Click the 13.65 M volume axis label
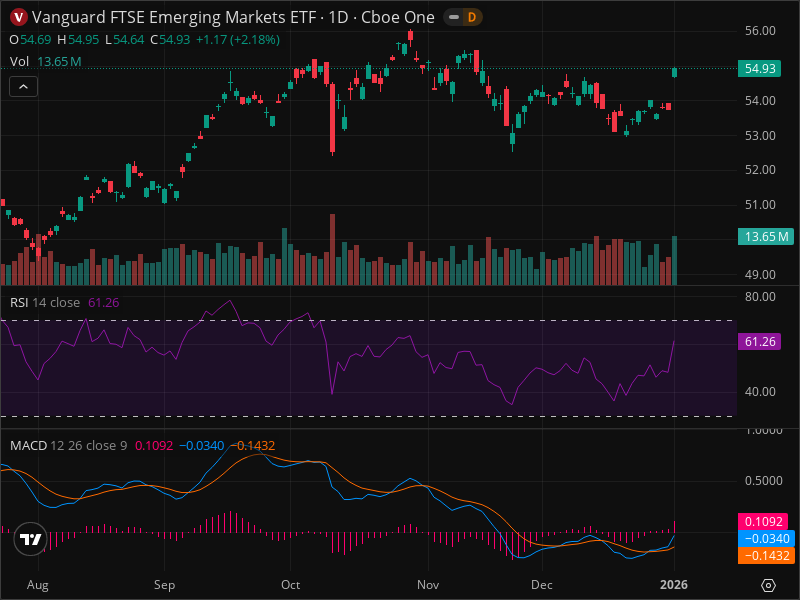 (x=765, y=237)
